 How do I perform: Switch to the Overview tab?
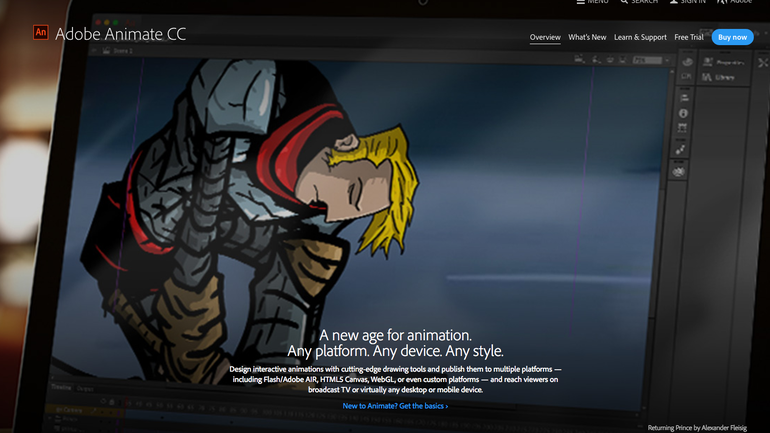coord(545,37)
